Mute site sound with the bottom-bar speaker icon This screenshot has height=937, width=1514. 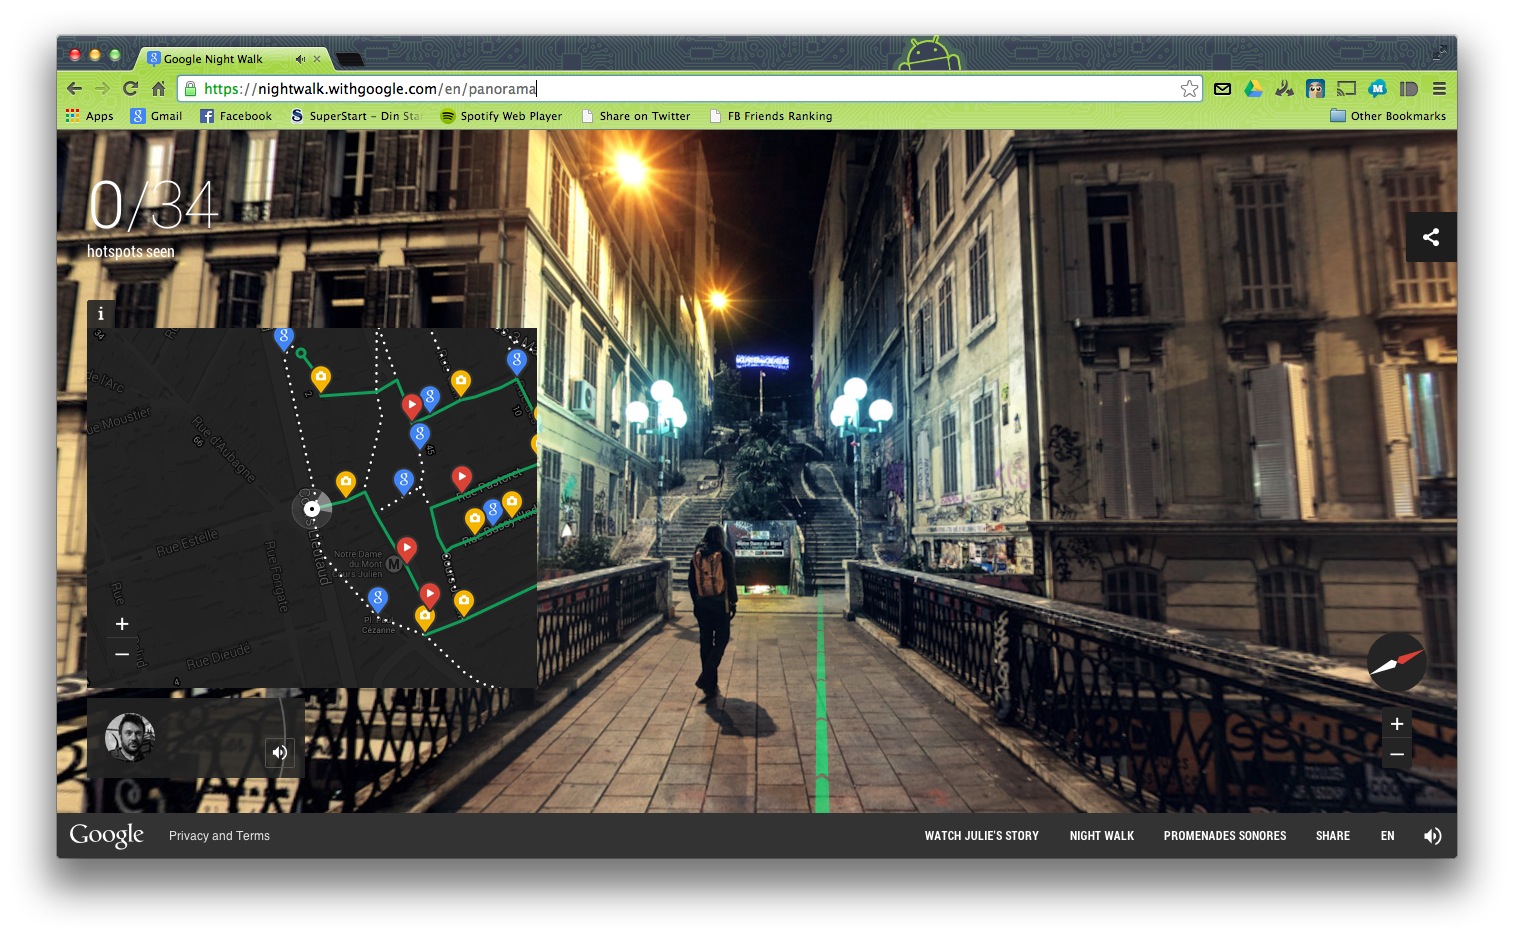(x=1433, y=835)
